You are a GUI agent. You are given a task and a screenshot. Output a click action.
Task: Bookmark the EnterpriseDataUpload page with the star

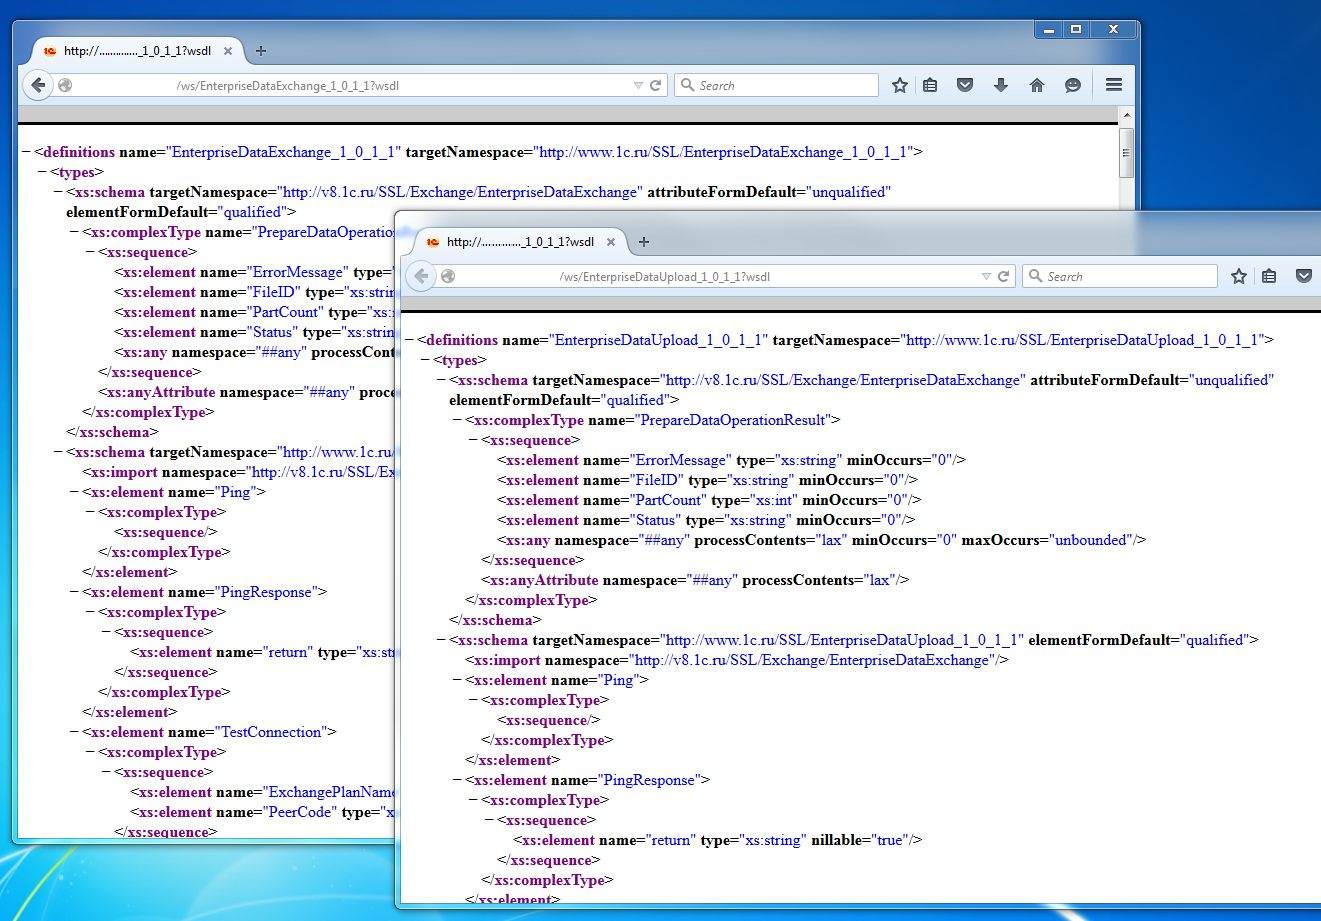tap(1239, 276)
